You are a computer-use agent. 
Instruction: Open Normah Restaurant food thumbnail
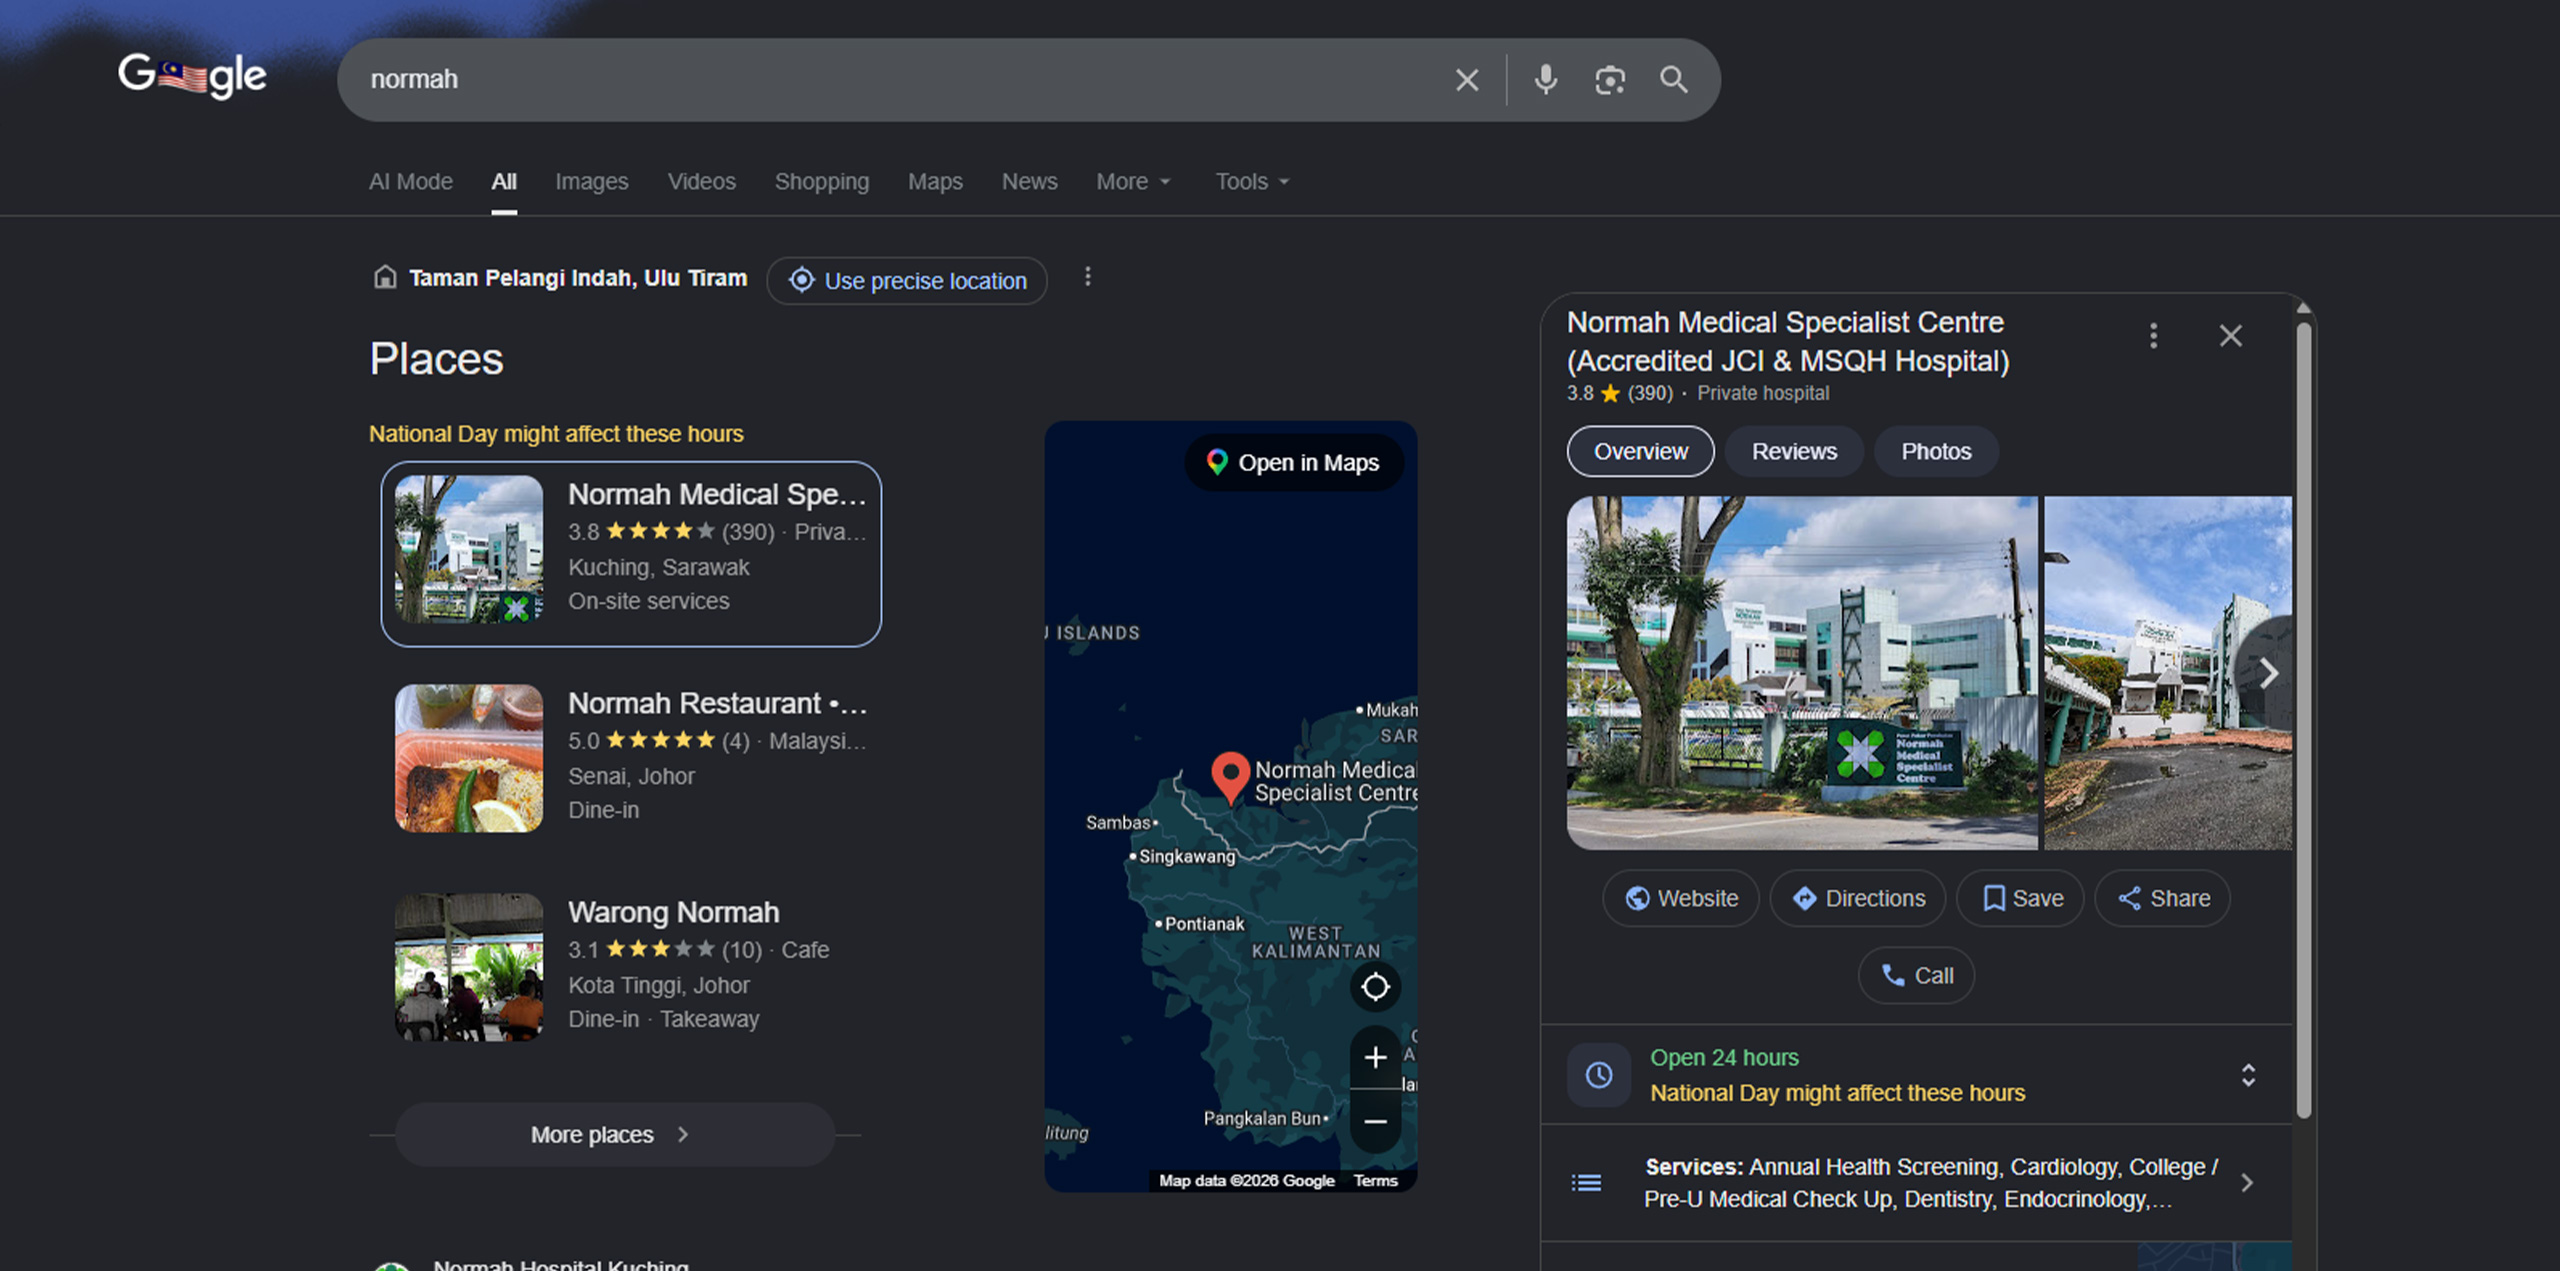click(x=469, y=758)
